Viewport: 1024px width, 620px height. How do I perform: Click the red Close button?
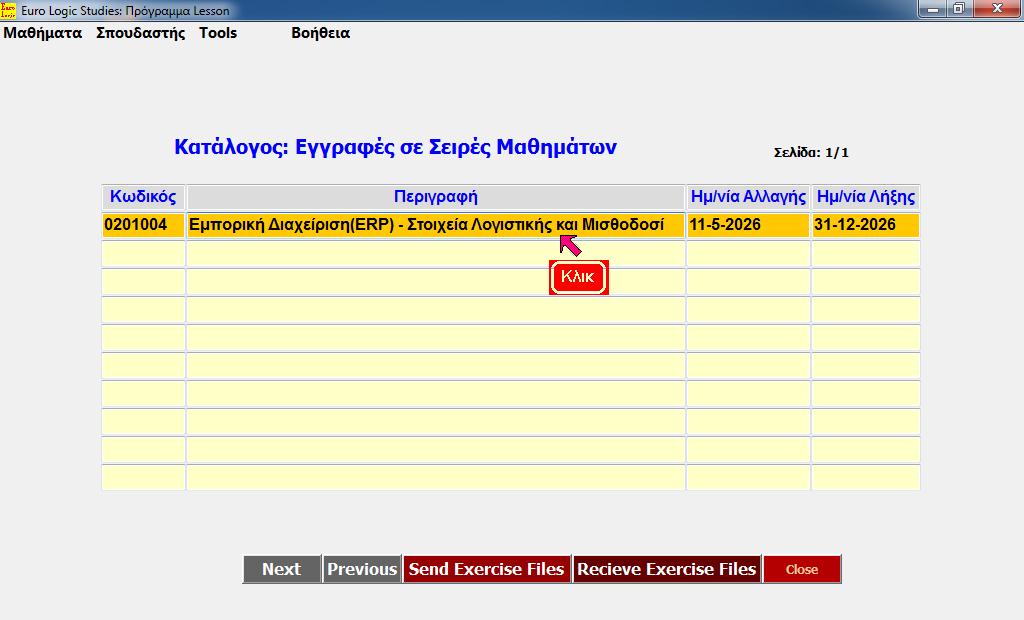[802, 569]
